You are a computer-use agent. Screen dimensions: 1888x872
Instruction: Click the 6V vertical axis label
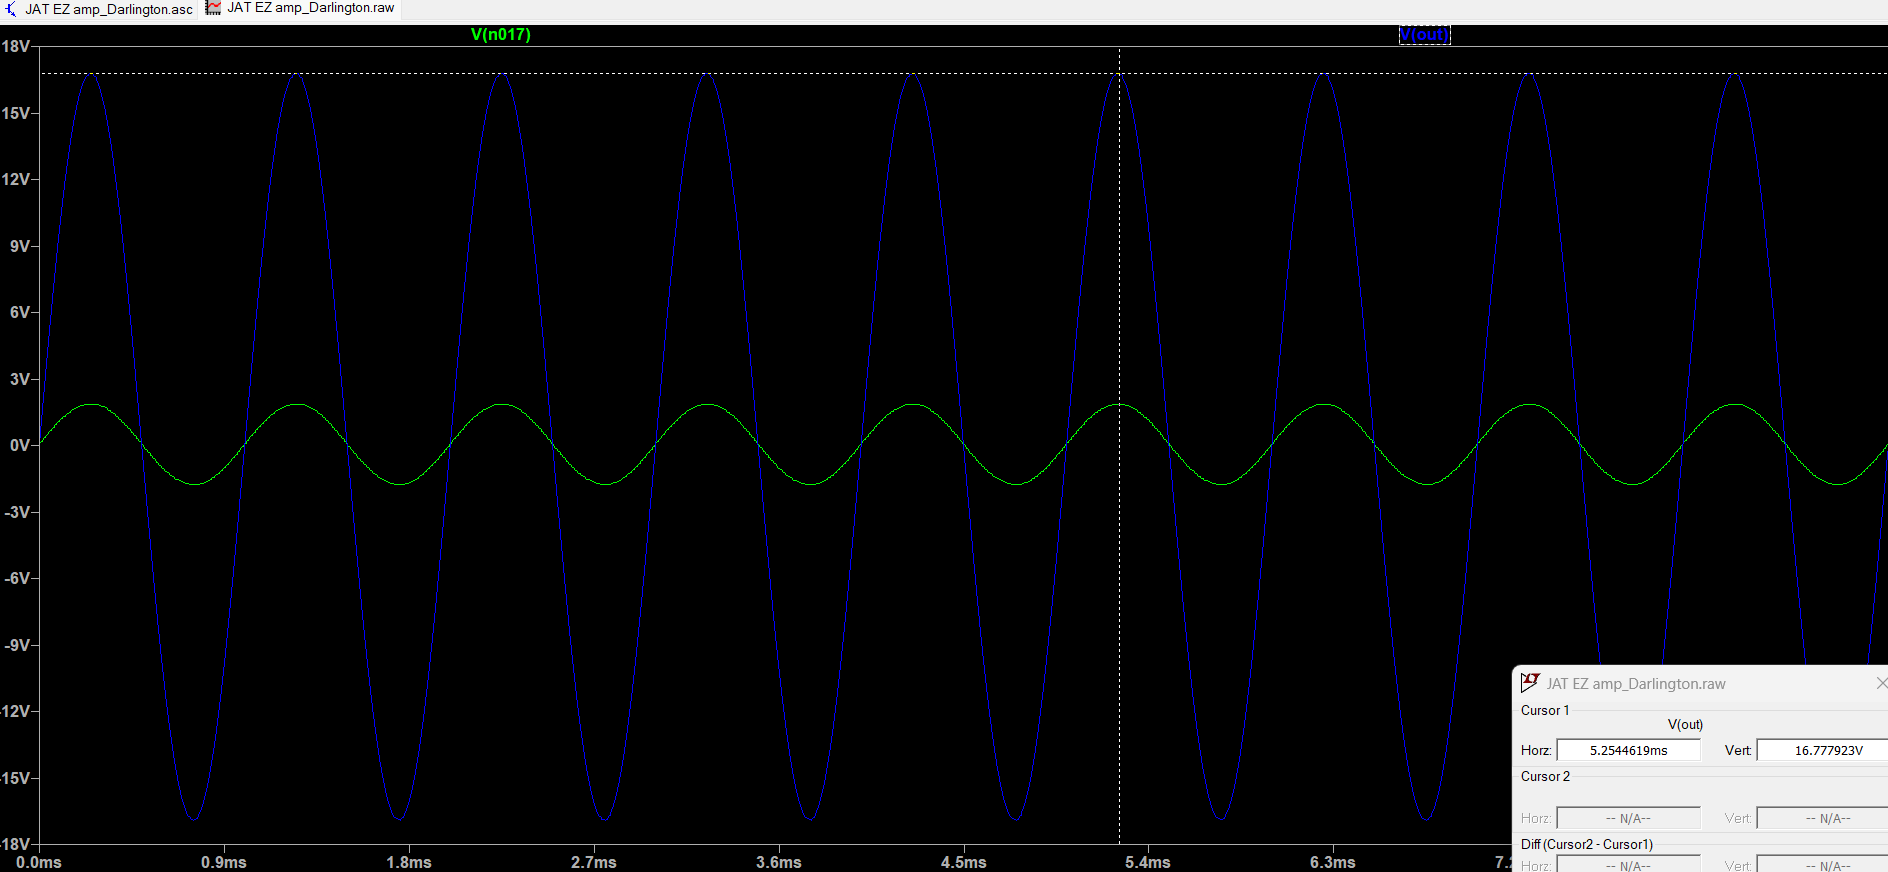(20, 312)
